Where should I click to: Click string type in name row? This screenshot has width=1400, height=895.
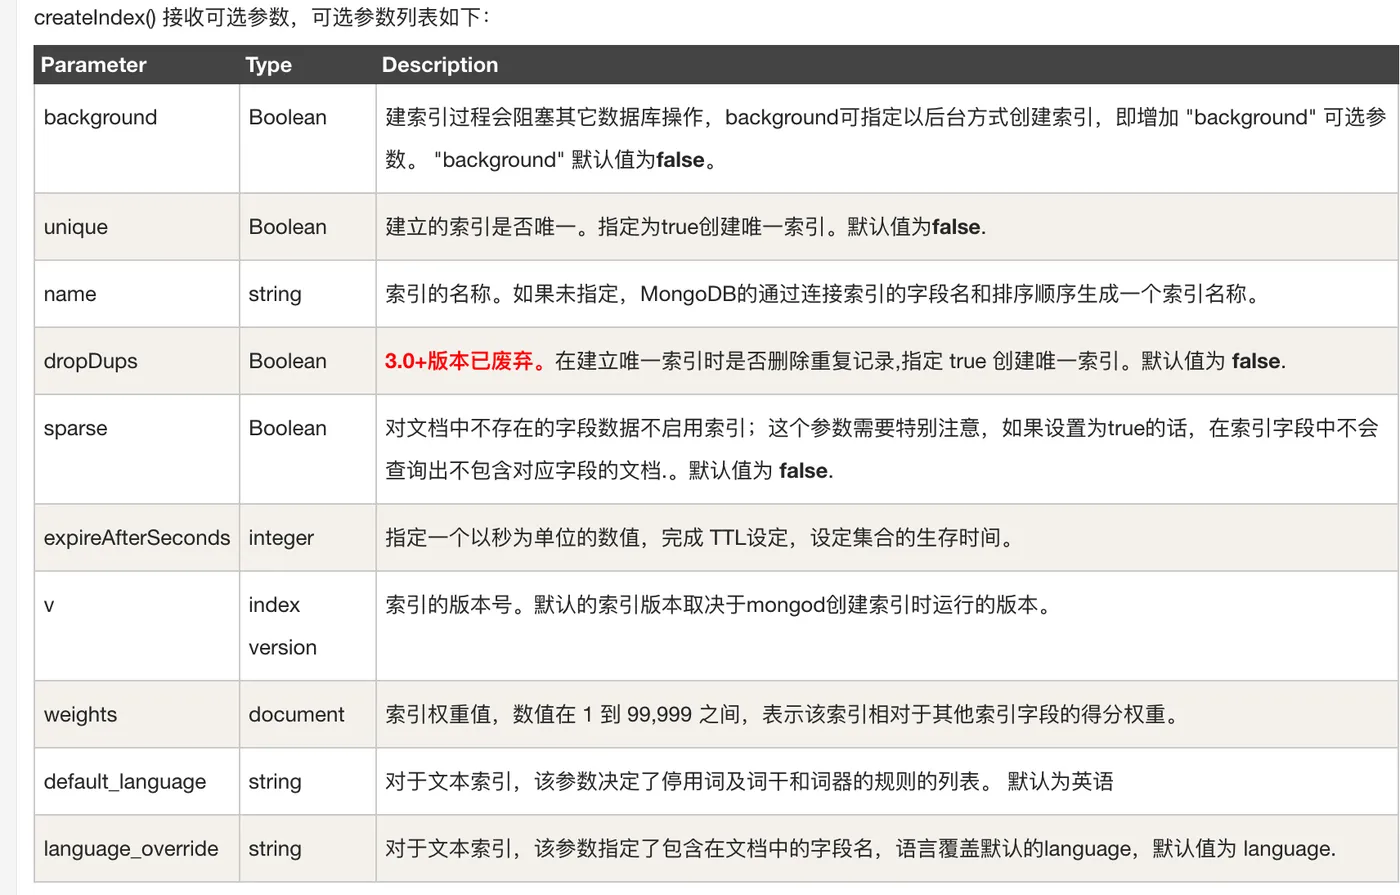(x=275, y=294)
